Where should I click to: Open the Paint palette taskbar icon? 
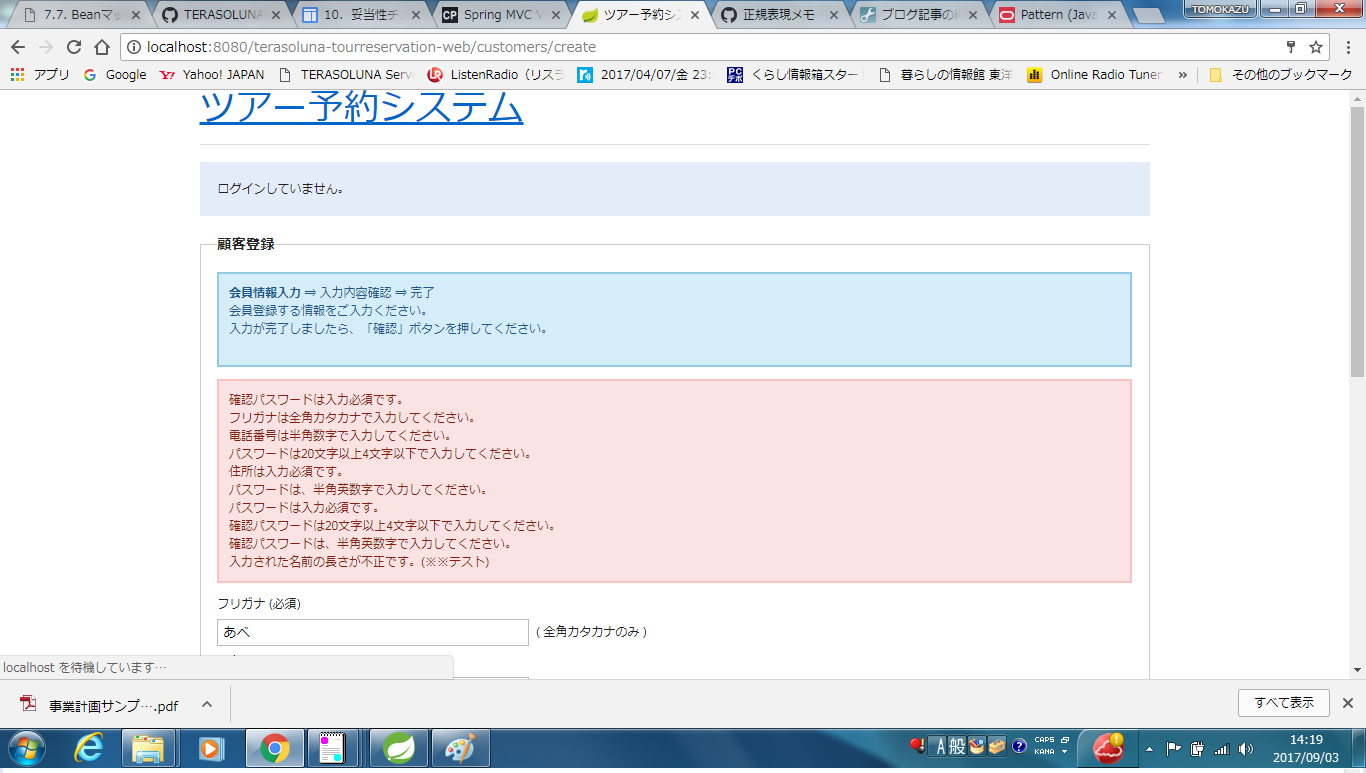pos(461,748)
